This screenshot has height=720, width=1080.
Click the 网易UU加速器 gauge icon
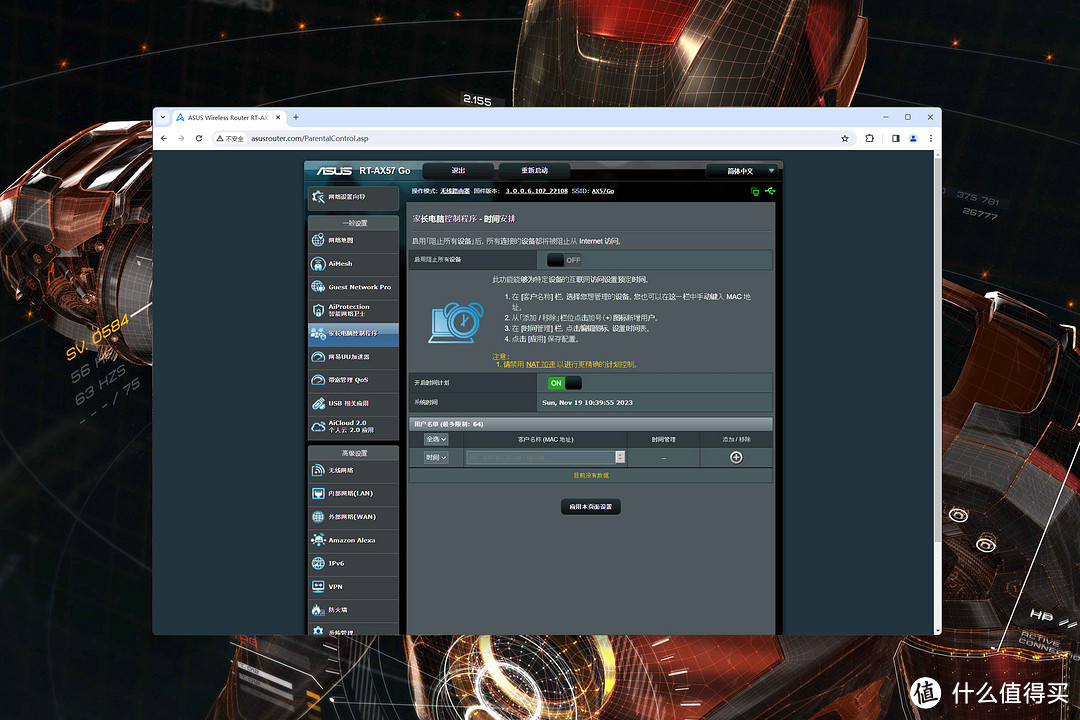[x=318, y=357]
